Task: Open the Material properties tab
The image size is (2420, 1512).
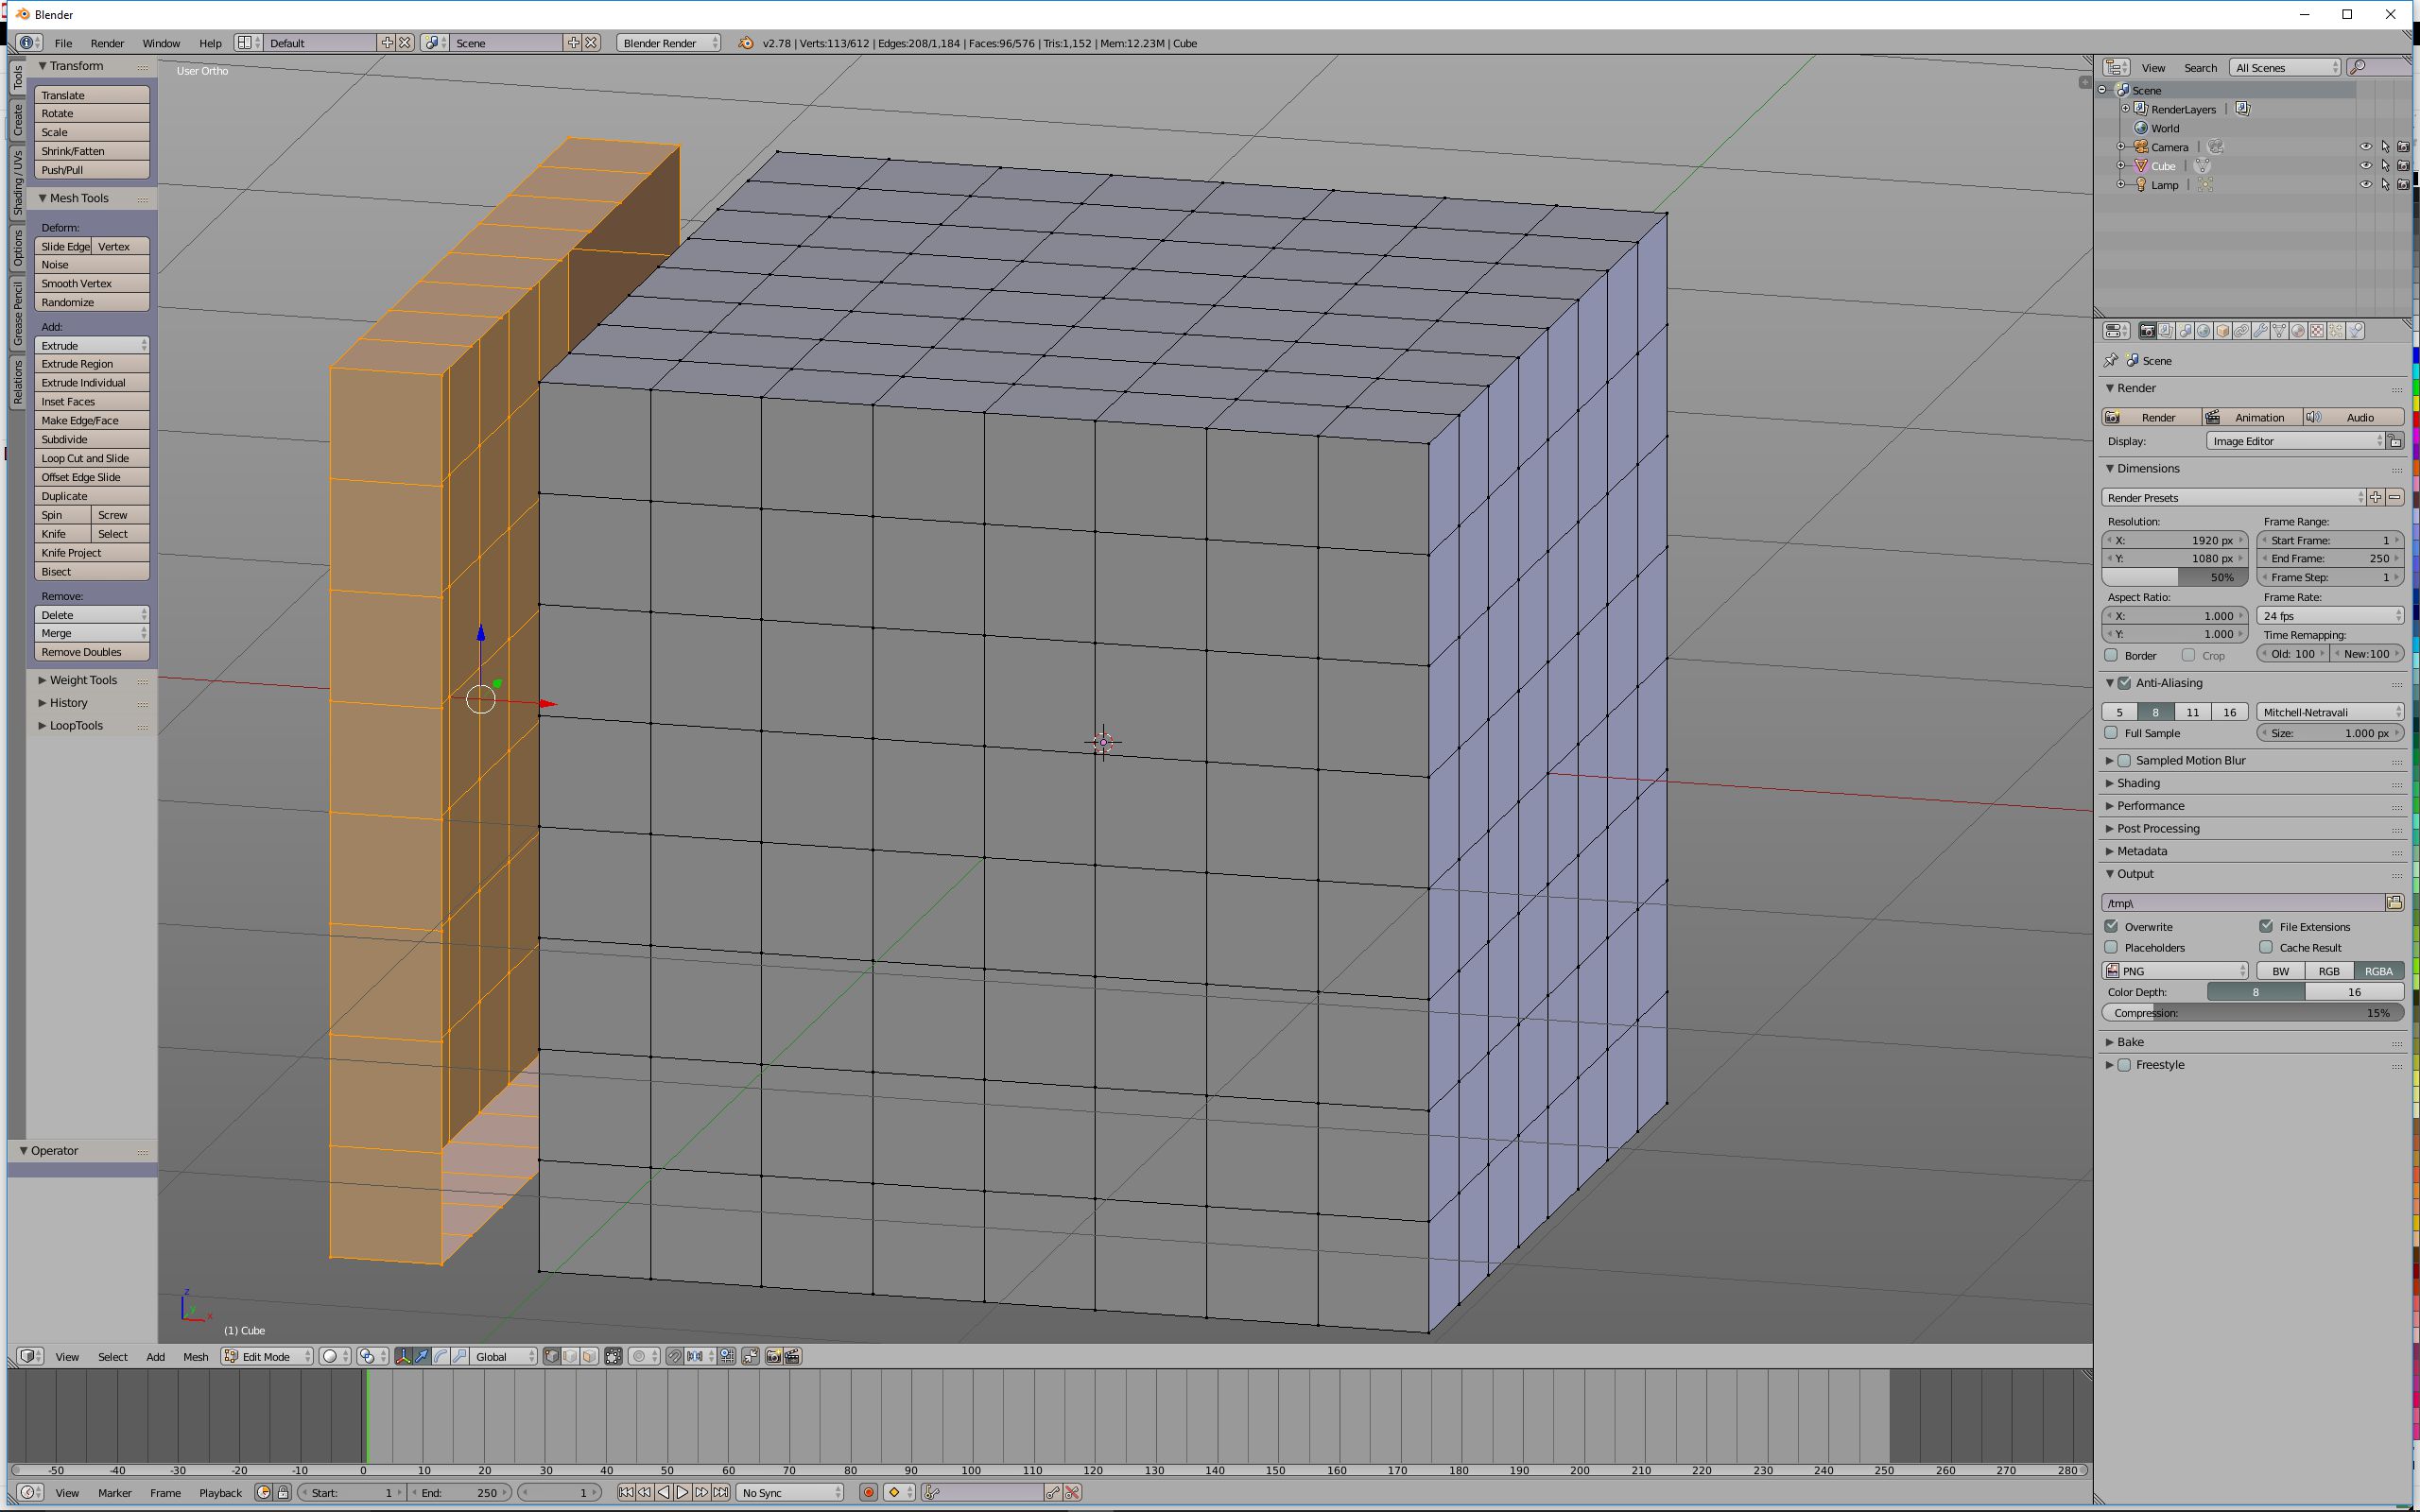Action: pos(2298,331)
